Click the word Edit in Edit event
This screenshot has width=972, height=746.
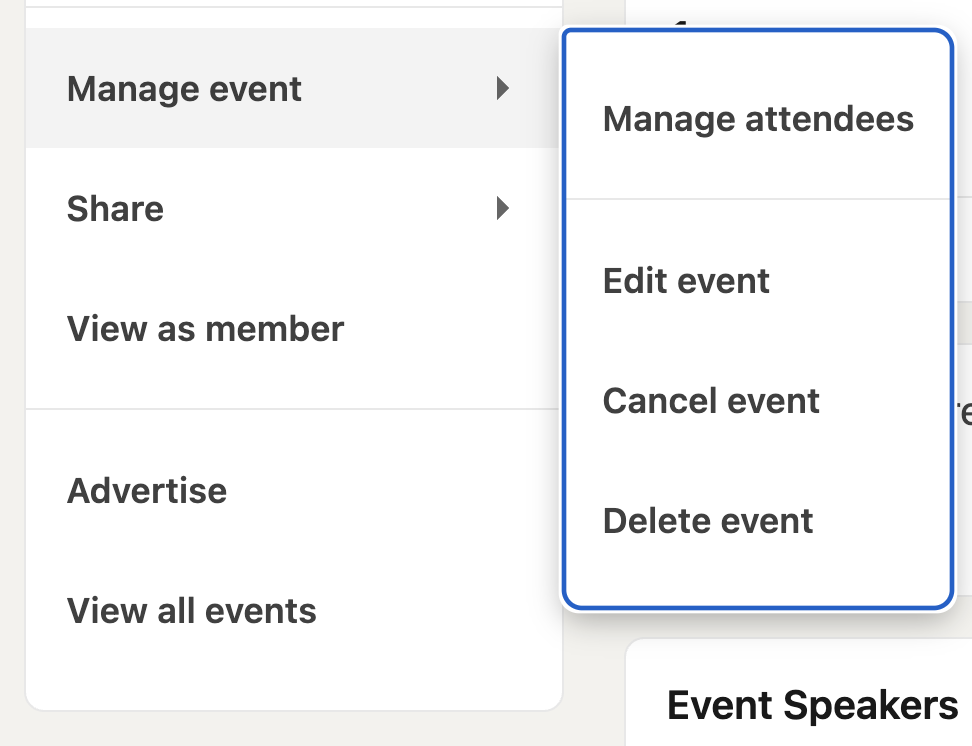630,281
